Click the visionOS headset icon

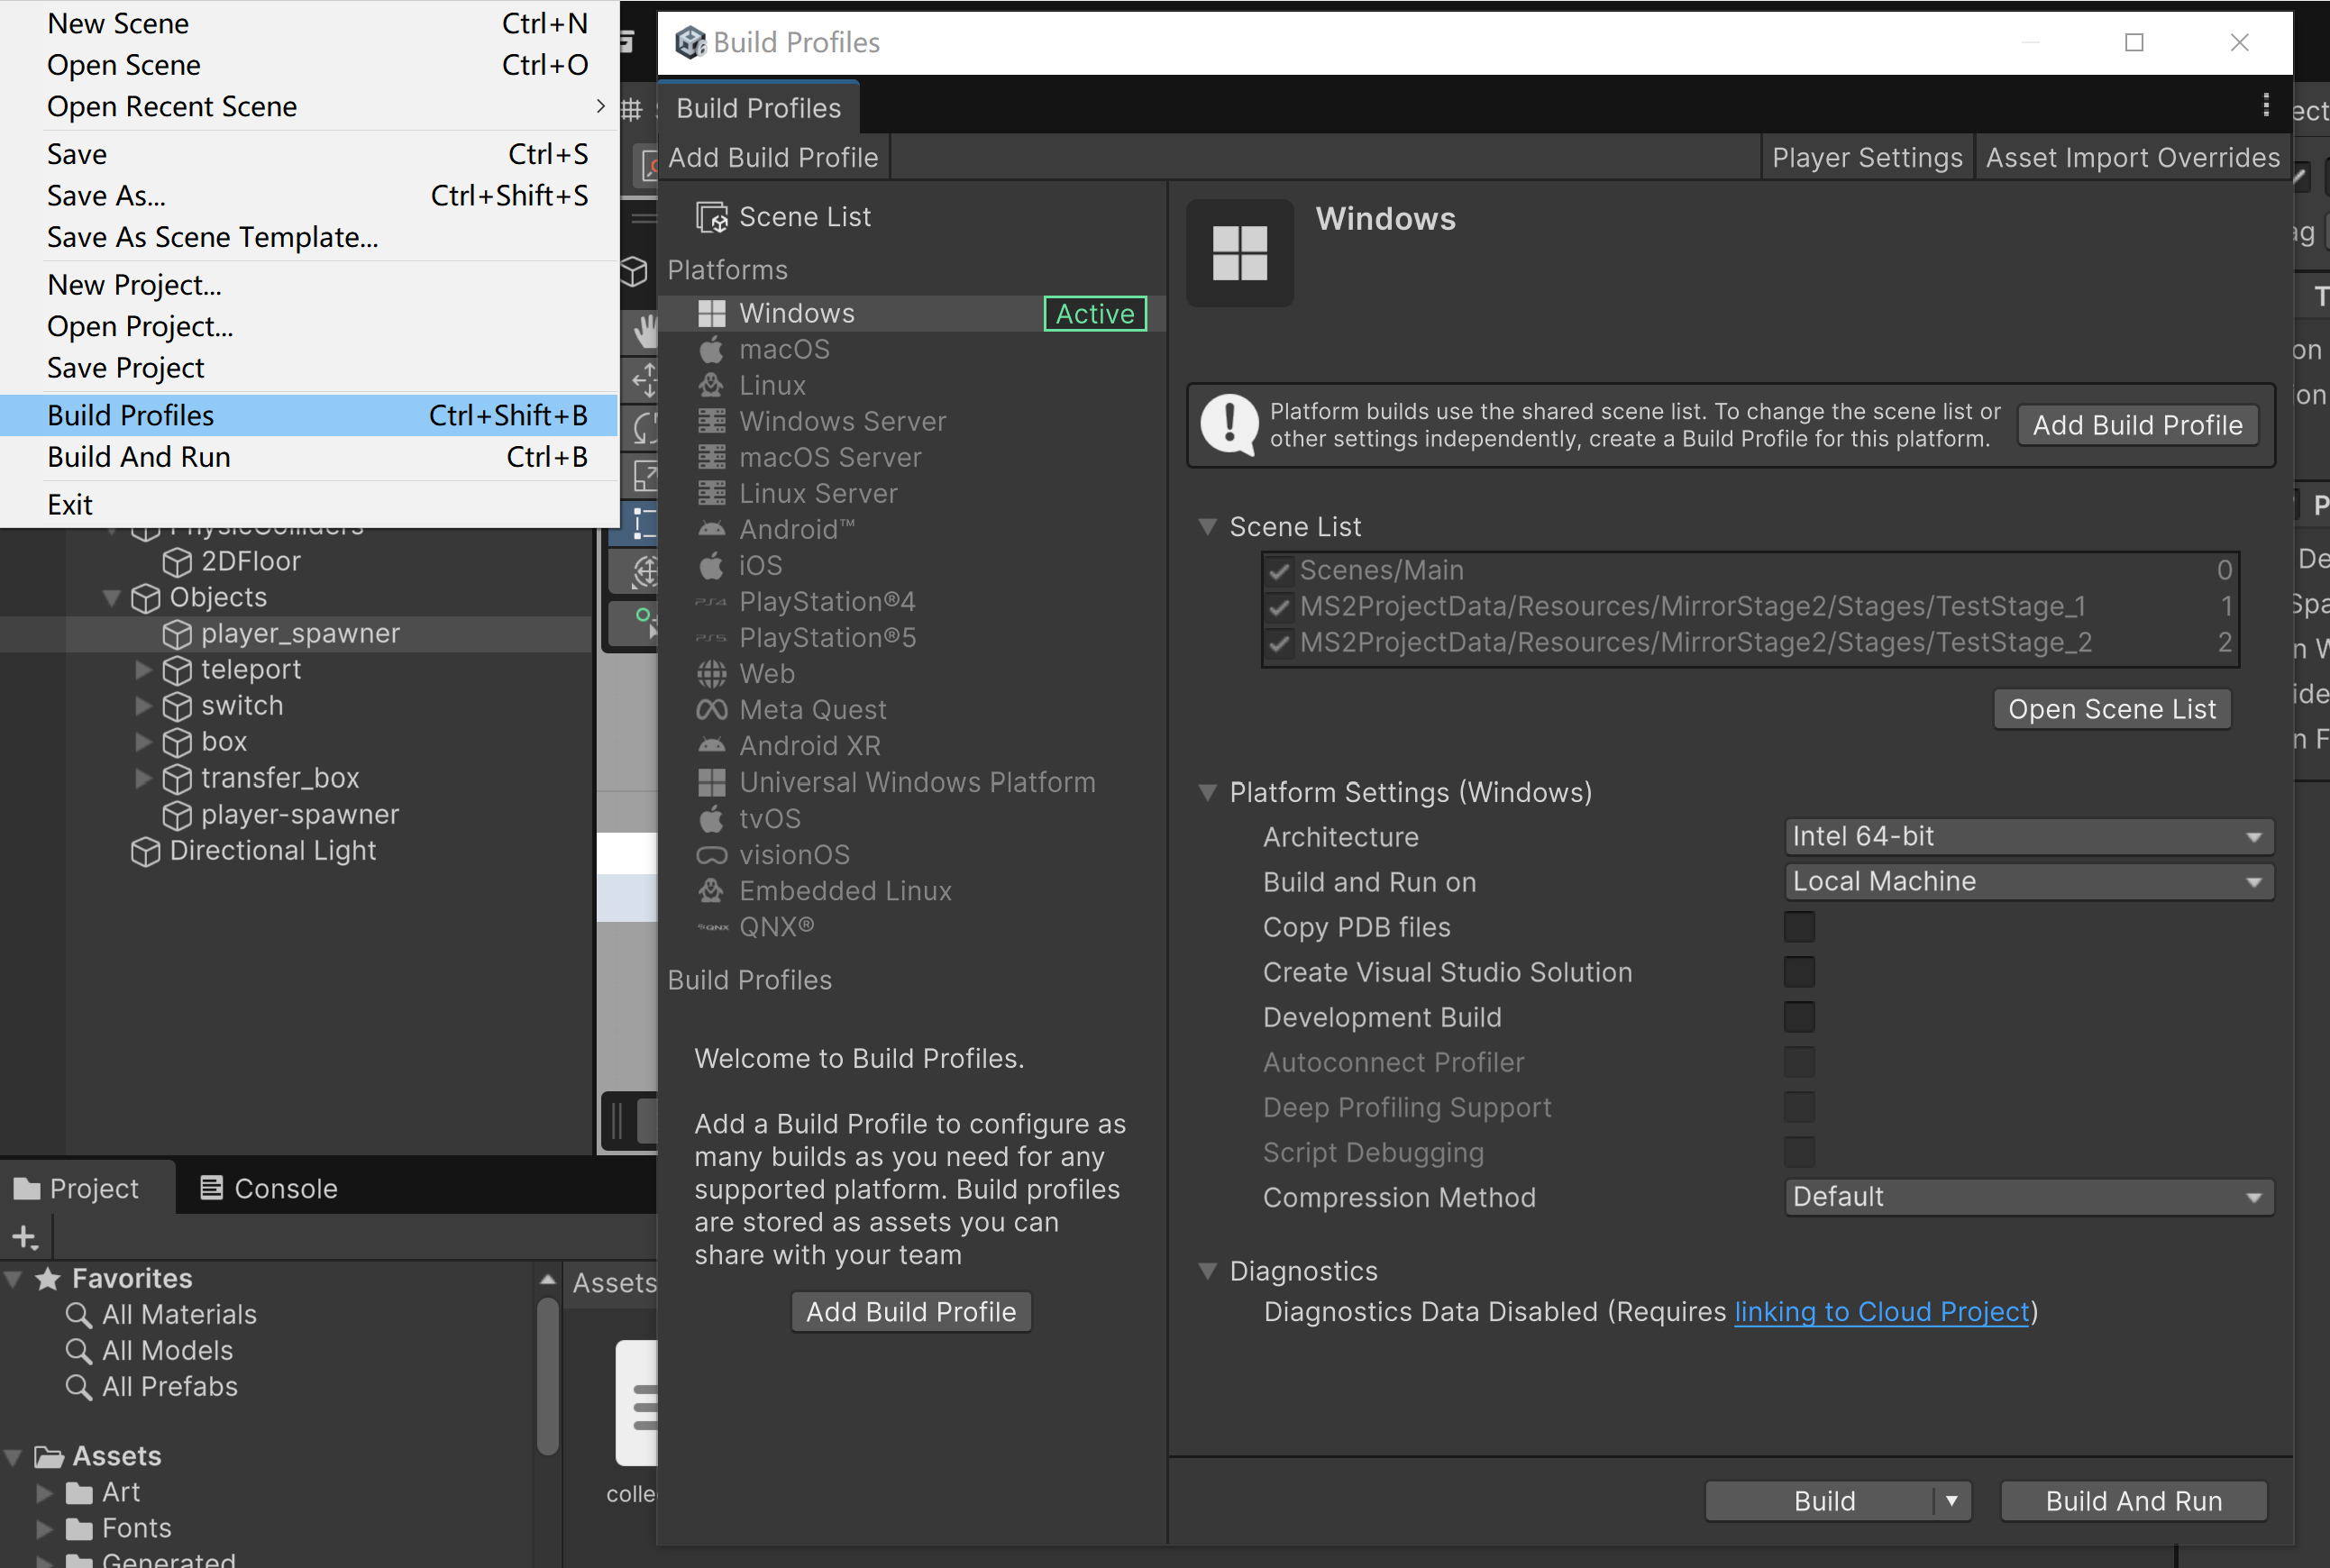click(711, 855)
